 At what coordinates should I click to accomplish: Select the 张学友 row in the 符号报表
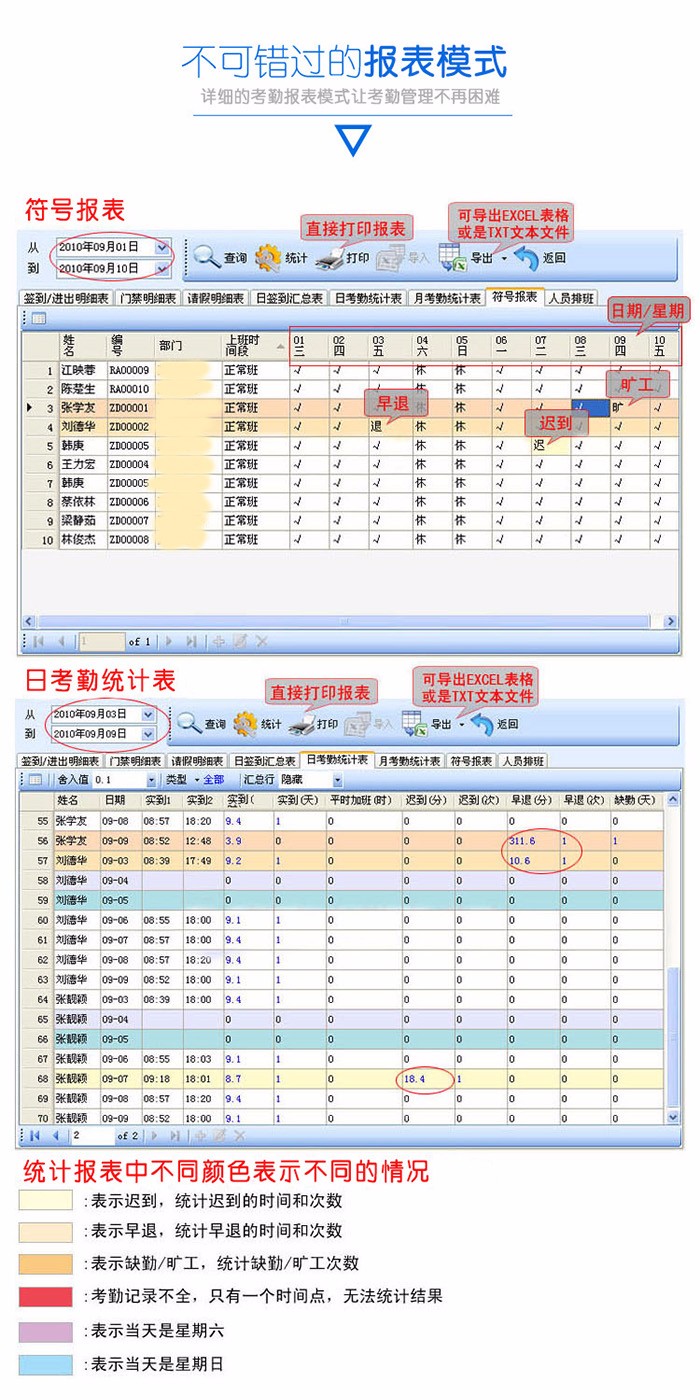(x=350, y=408)
